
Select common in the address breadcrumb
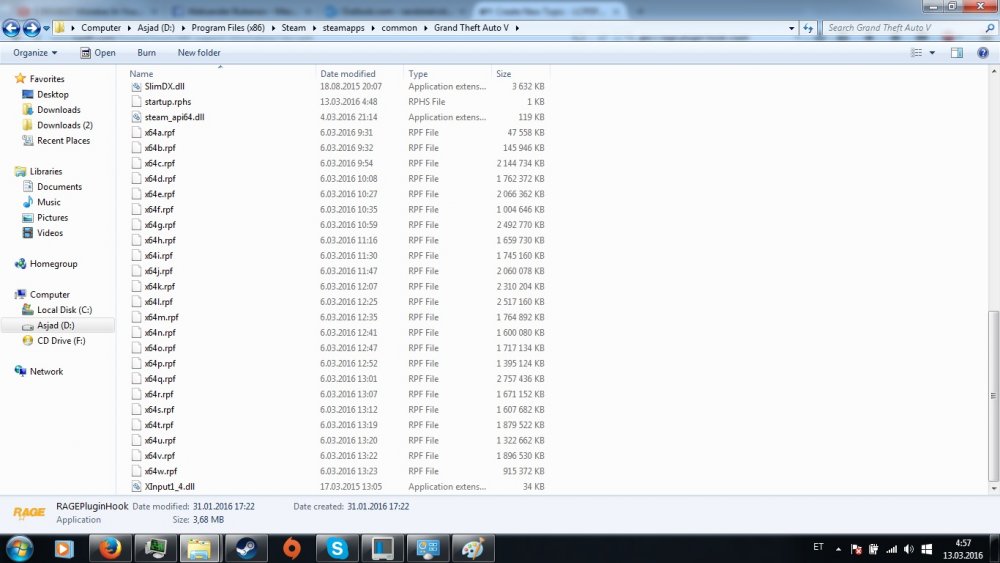[399, 28]
